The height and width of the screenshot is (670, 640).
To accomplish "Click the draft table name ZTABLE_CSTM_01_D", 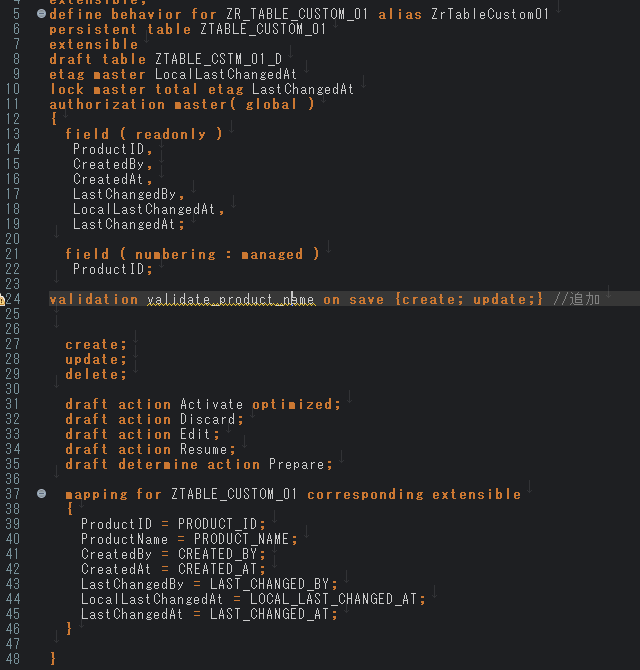I will (218, 59).
